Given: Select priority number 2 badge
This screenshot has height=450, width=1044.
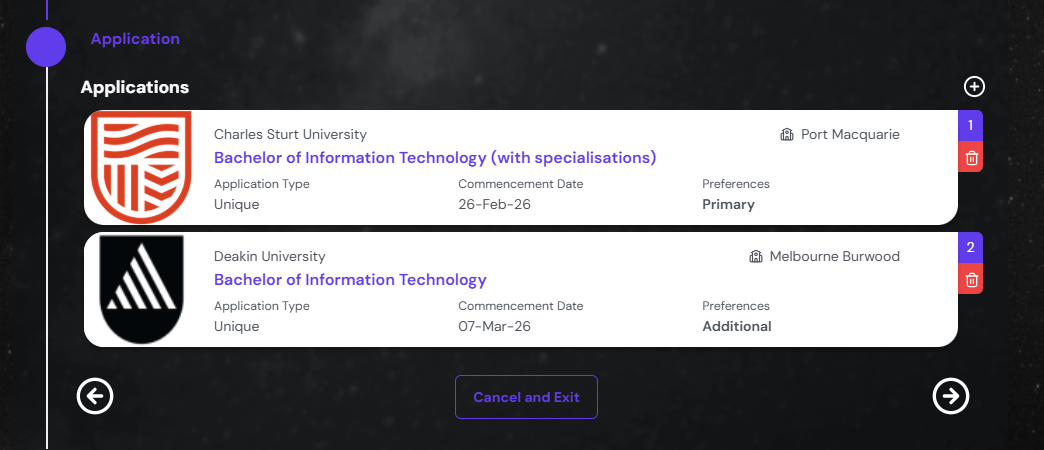Looking at the screenshot, I should (970, 248).
